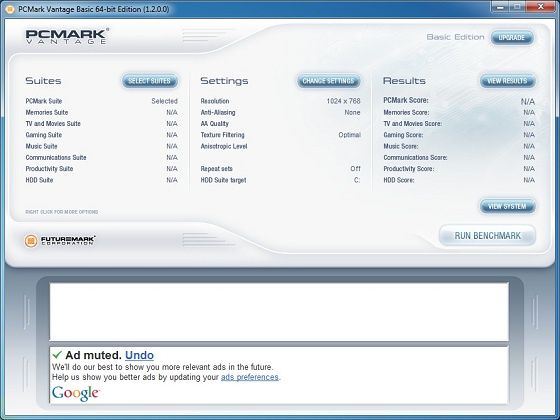Click the AA Quality setting label
Viewport: 560px width, 420px height.
pos(214,124)
